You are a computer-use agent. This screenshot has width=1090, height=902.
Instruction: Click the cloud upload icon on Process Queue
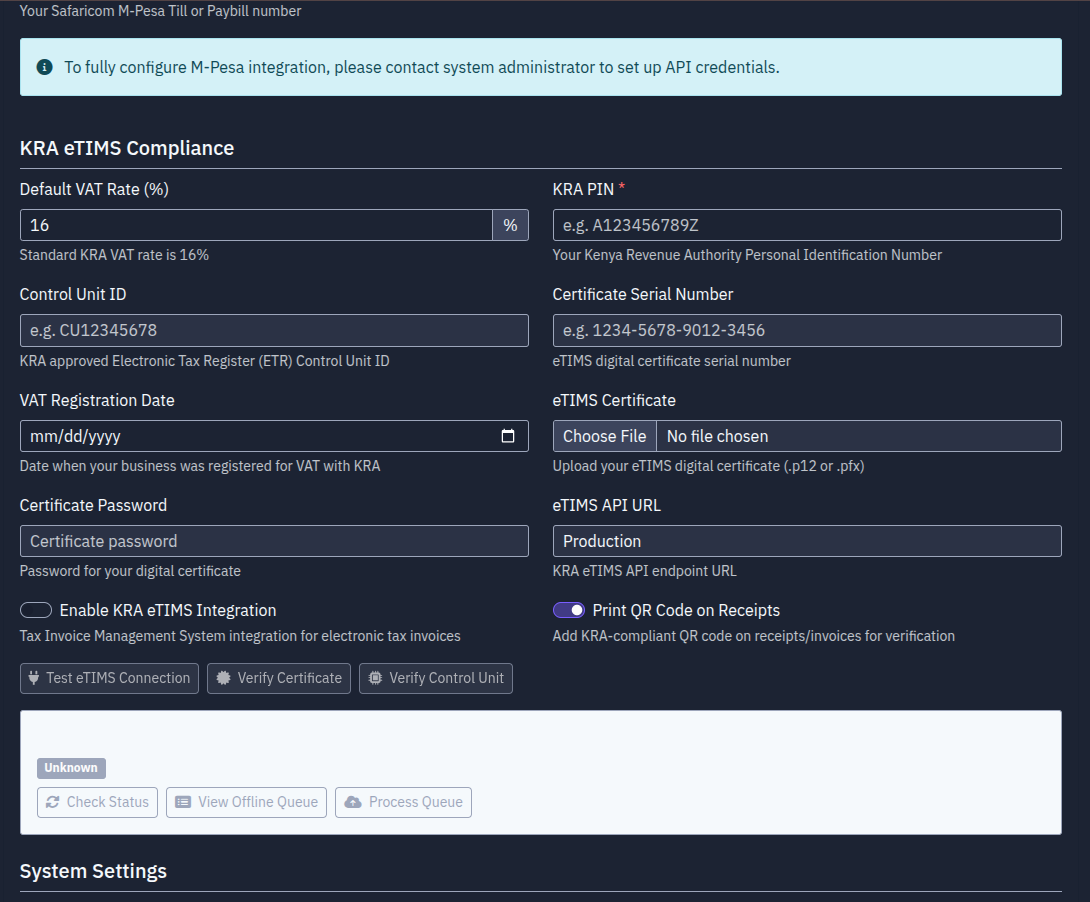click(353, 802)
